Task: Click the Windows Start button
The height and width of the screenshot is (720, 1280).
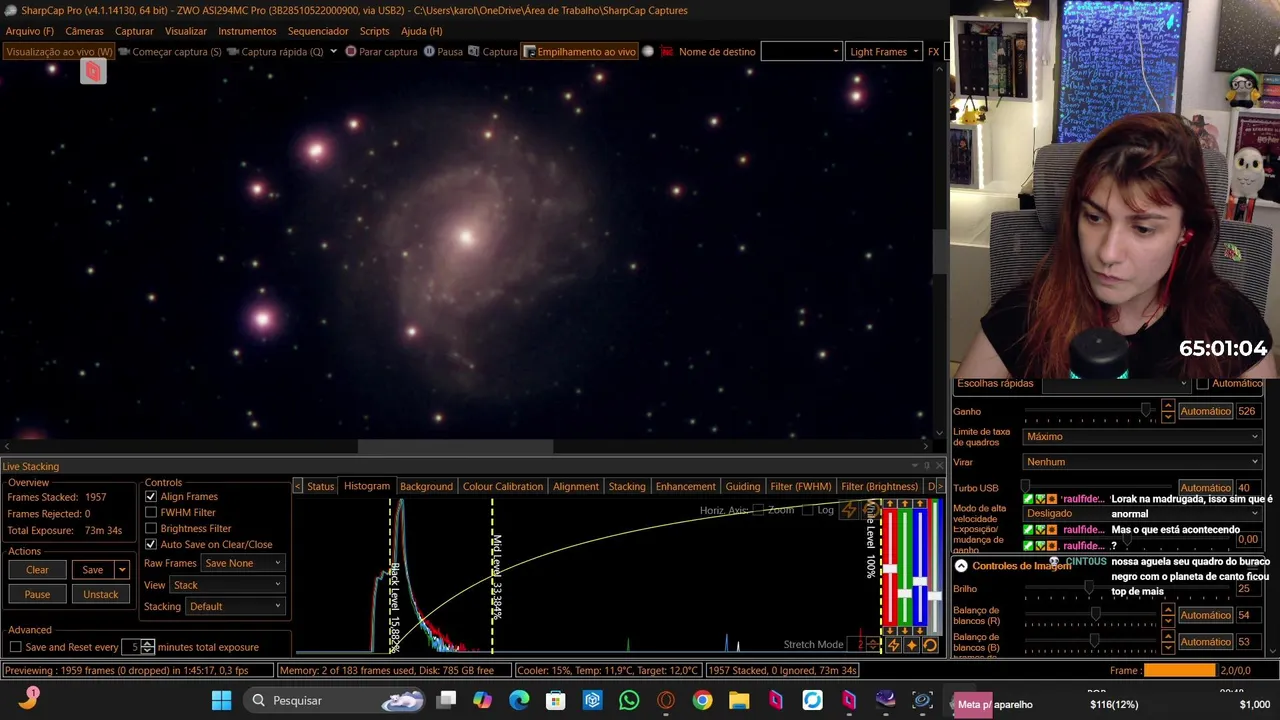Action: click(x=221, y=700)
